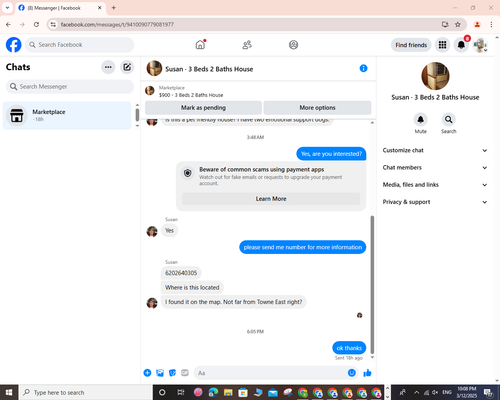Image resolution: width=500 pixels, height=400 pixels.
Task: Open the volume control in system tray
Action: (435, 392)
